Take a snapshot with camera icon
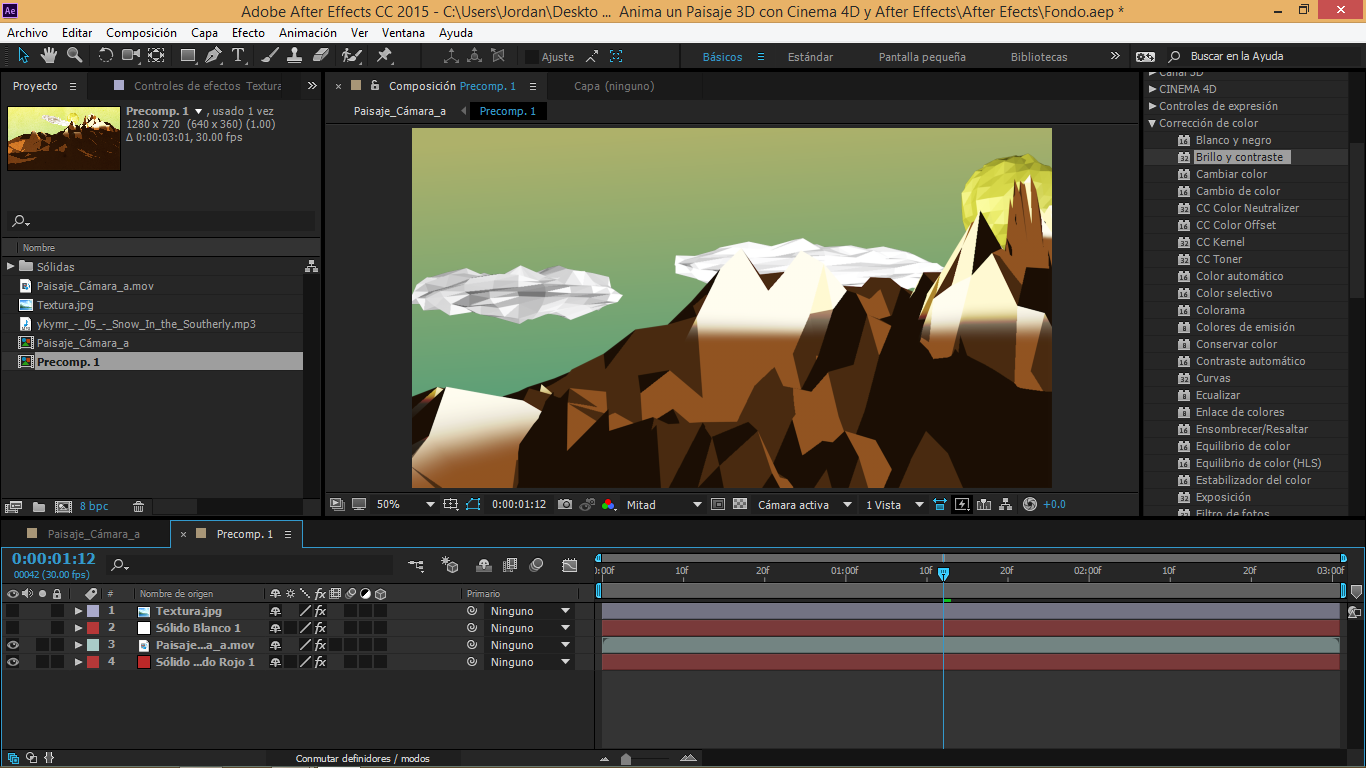1366x768 pixels. point(565,505)
